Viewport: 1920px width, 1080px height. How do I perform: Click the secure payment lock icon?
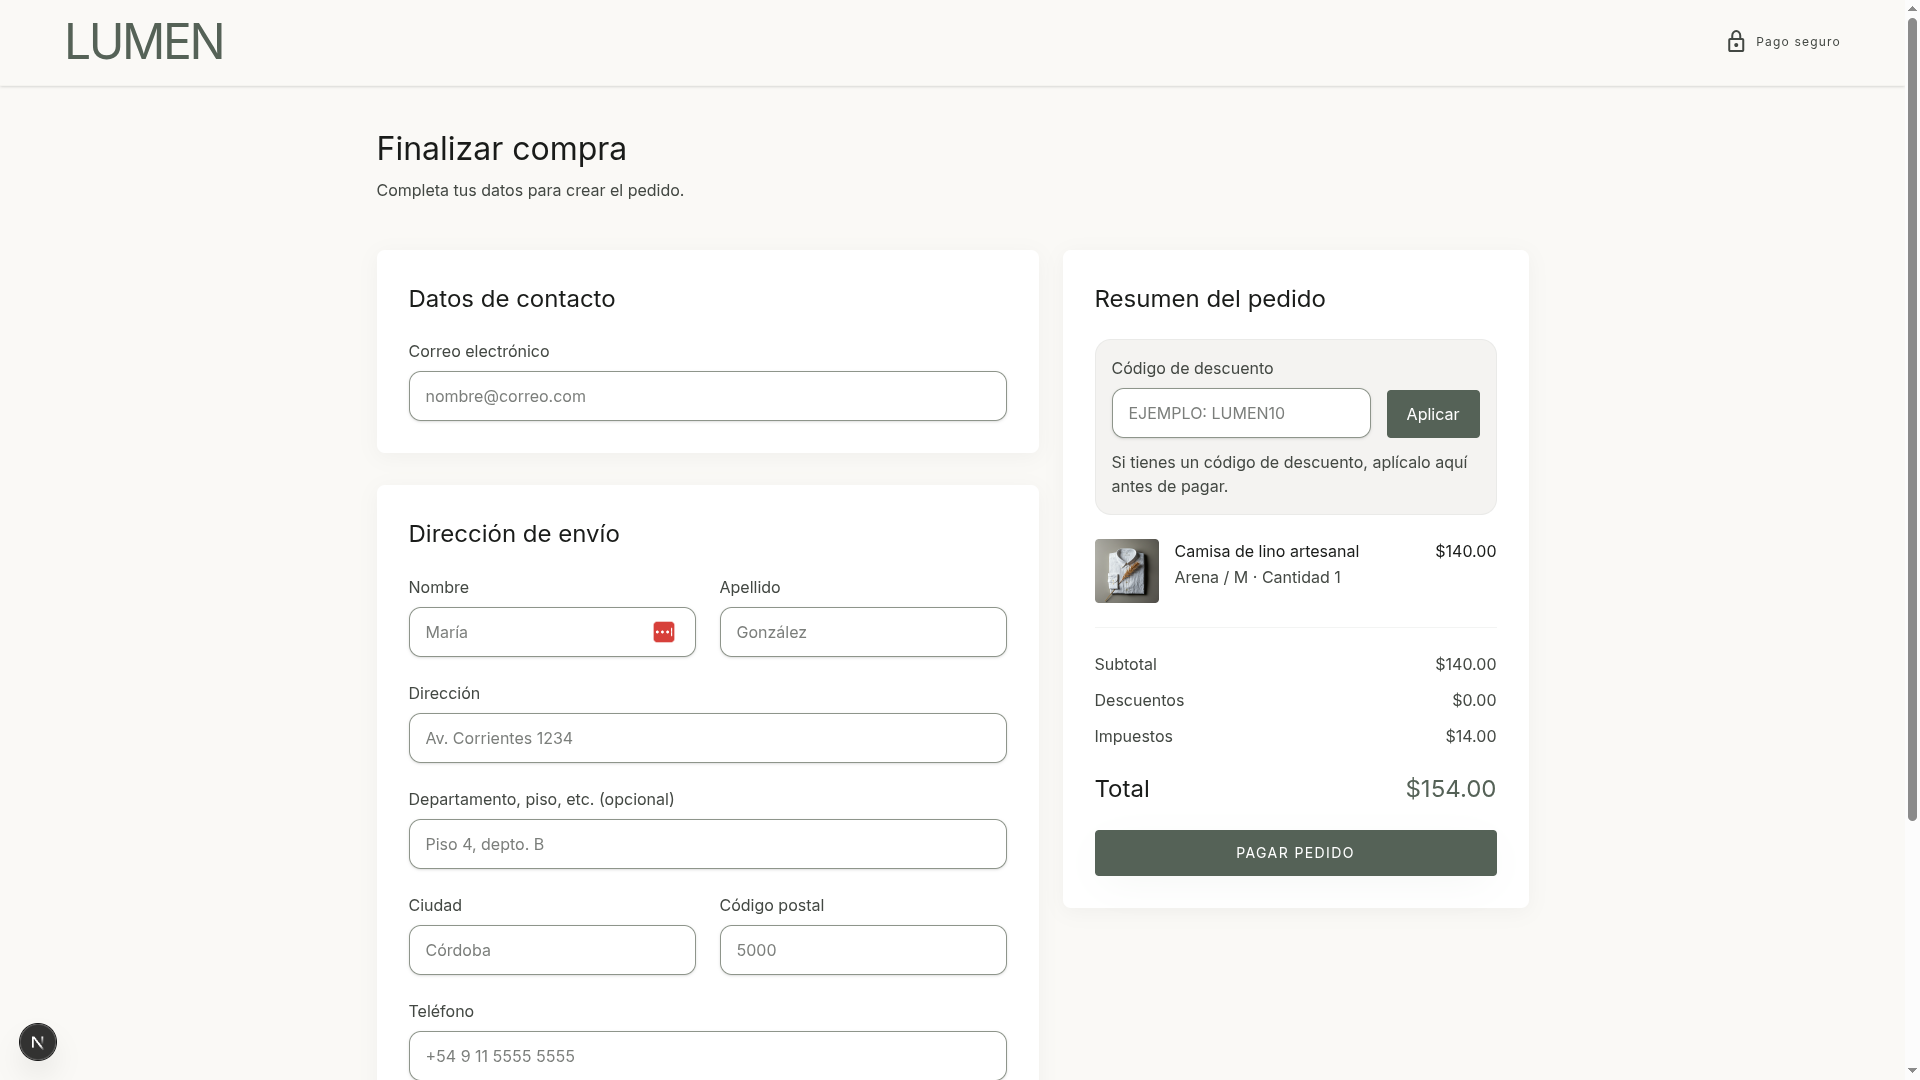click(1736, 42)
